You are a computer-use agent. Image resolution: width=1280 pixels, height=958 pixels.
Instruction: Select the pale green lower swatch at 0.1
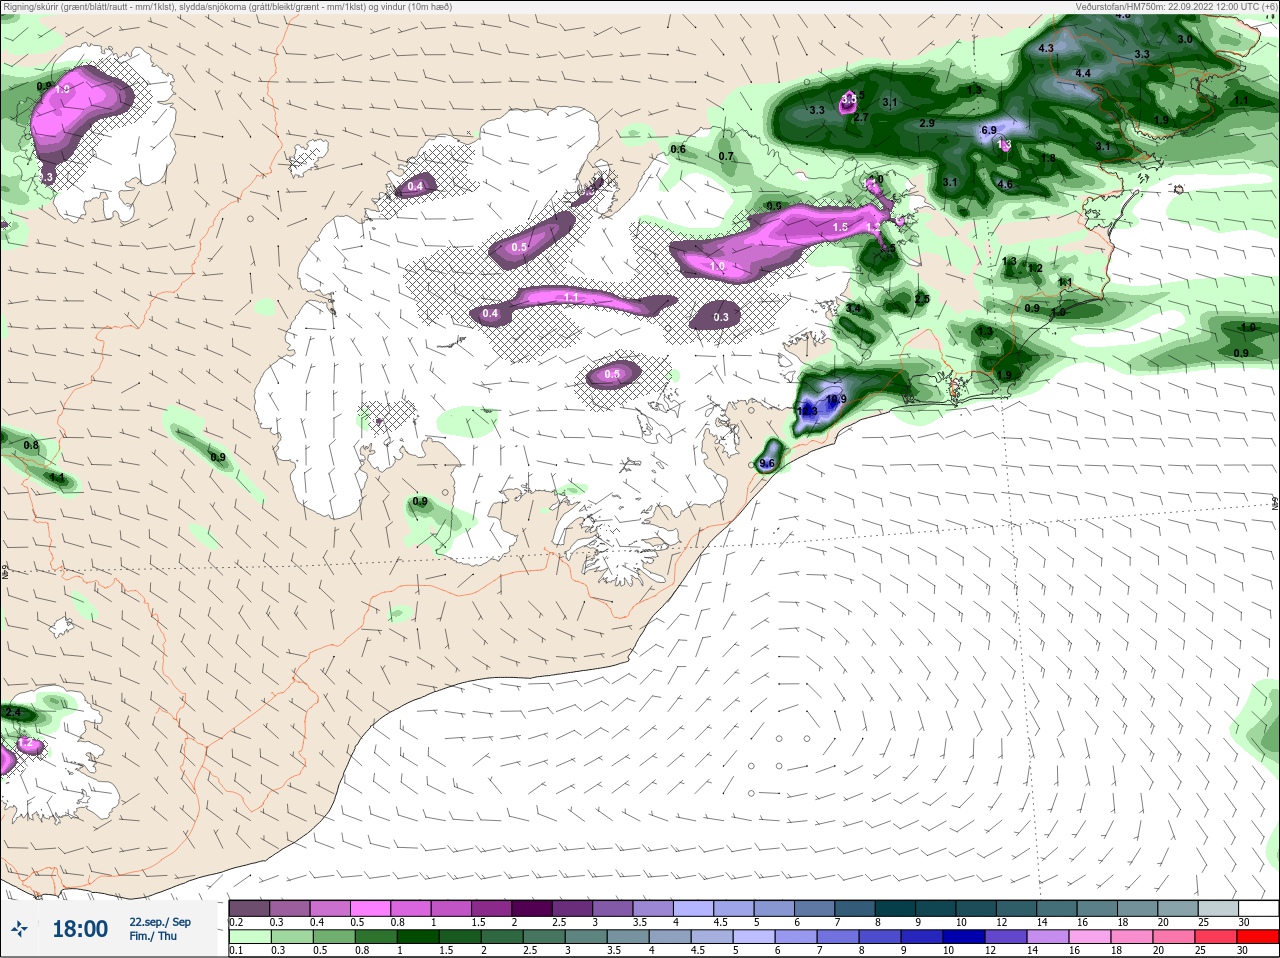coord(249,937)
